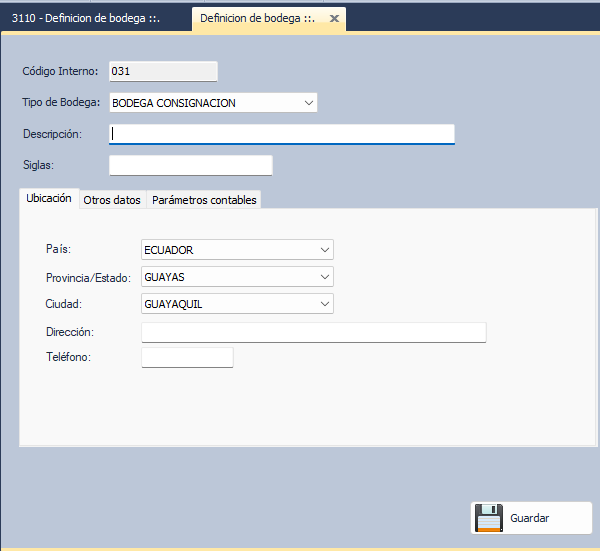Click the Descripción field label
The height and width of the screenshot is (551, 600).
[52, 133]
